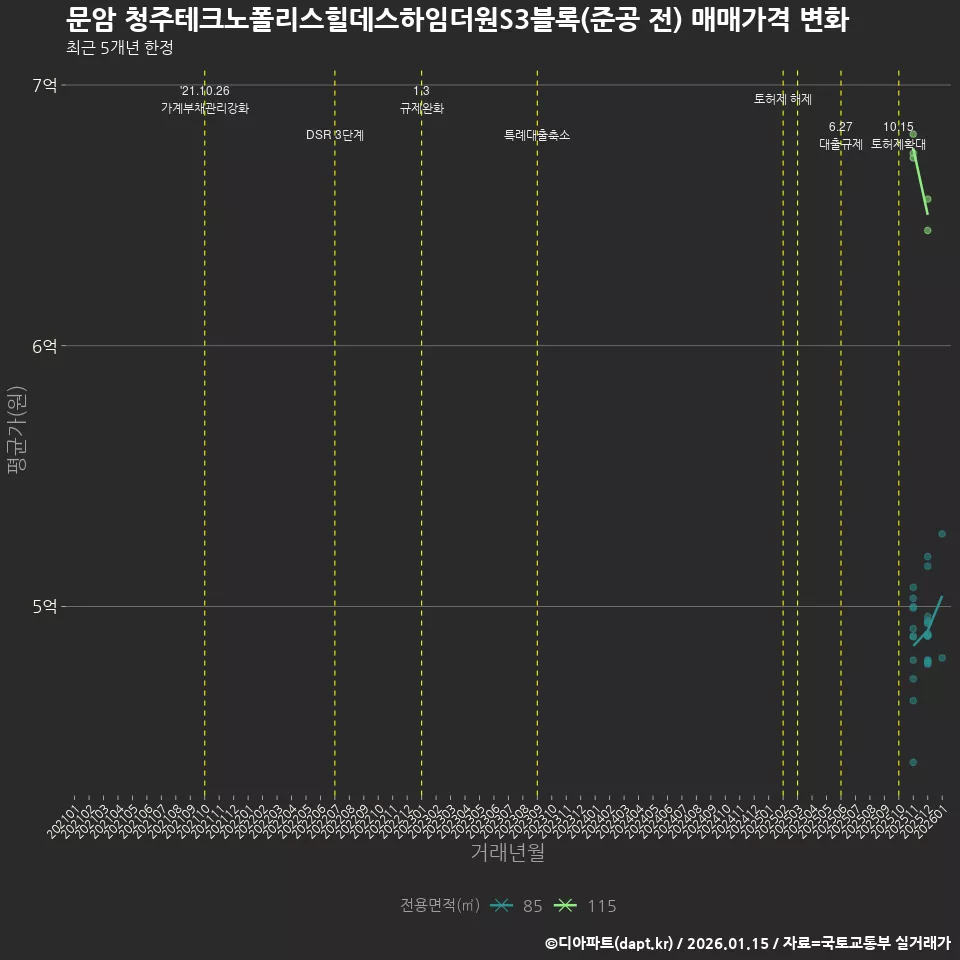Select the teal 85㎡ legend marker icon
The height and width of the screenshot is (960, 960).
[x=500, y=906]
